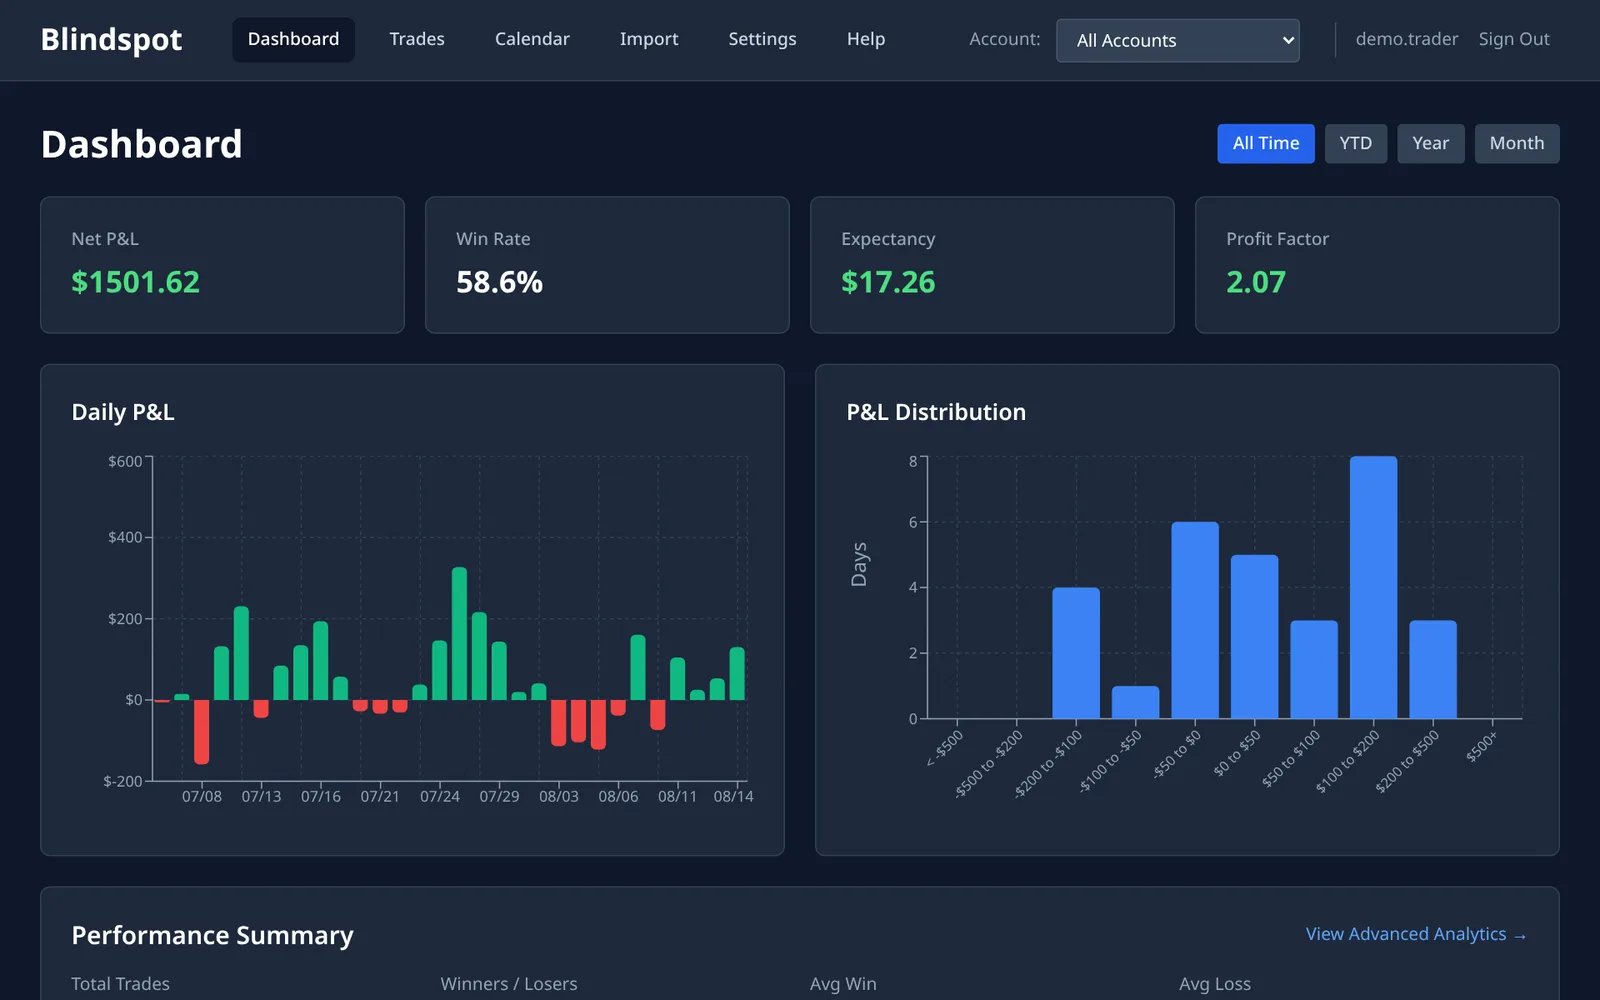Open the Import page

click(649, 39)
